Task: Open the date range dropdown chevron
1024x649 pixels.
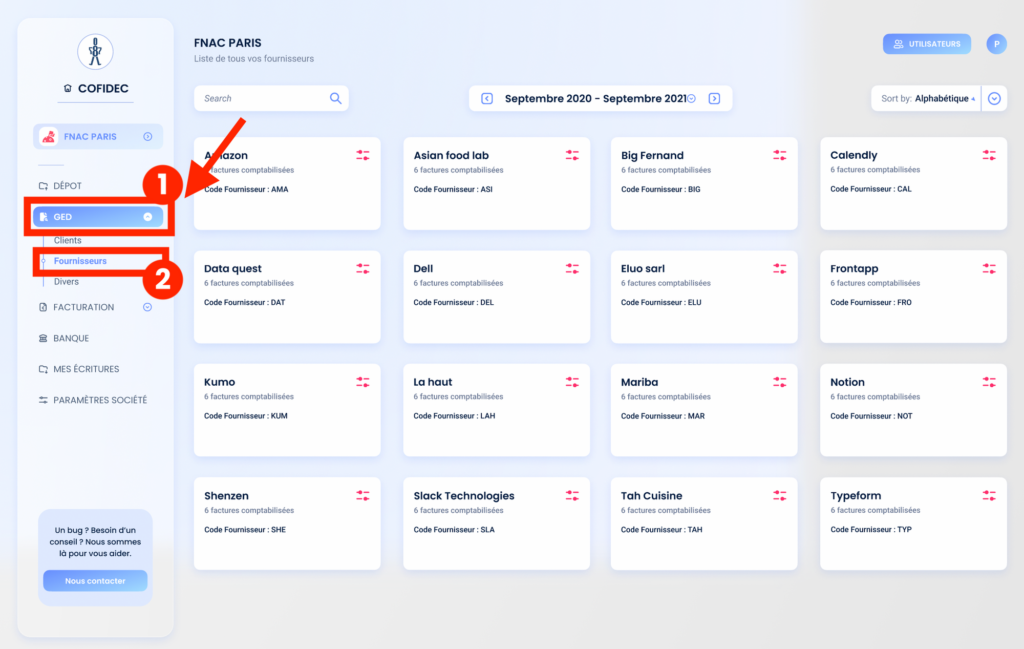Action: pyautogui.click(x=692, y=99)
